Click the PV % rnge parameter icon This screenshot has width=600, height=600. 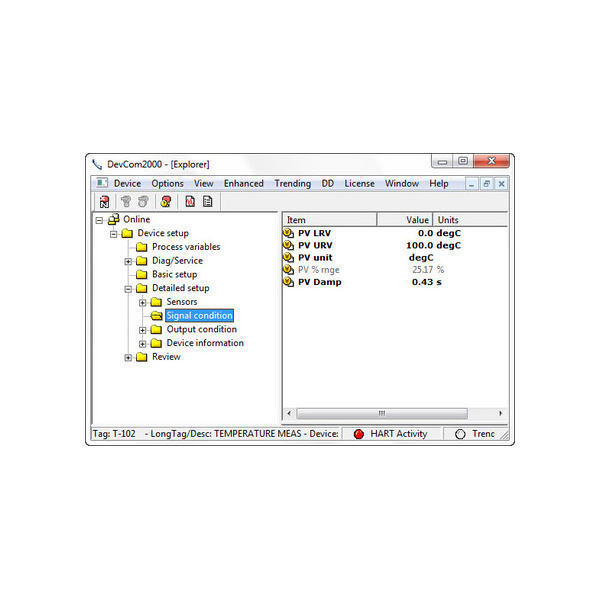point(288,270)
